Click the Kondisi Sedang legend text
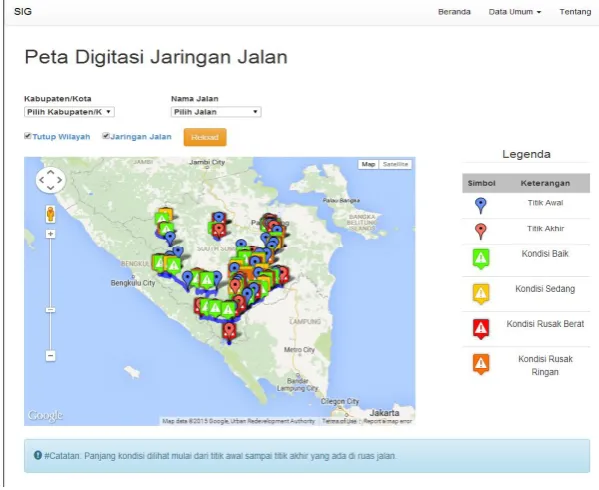Viewport: 599px width, 490px height. 545,289
